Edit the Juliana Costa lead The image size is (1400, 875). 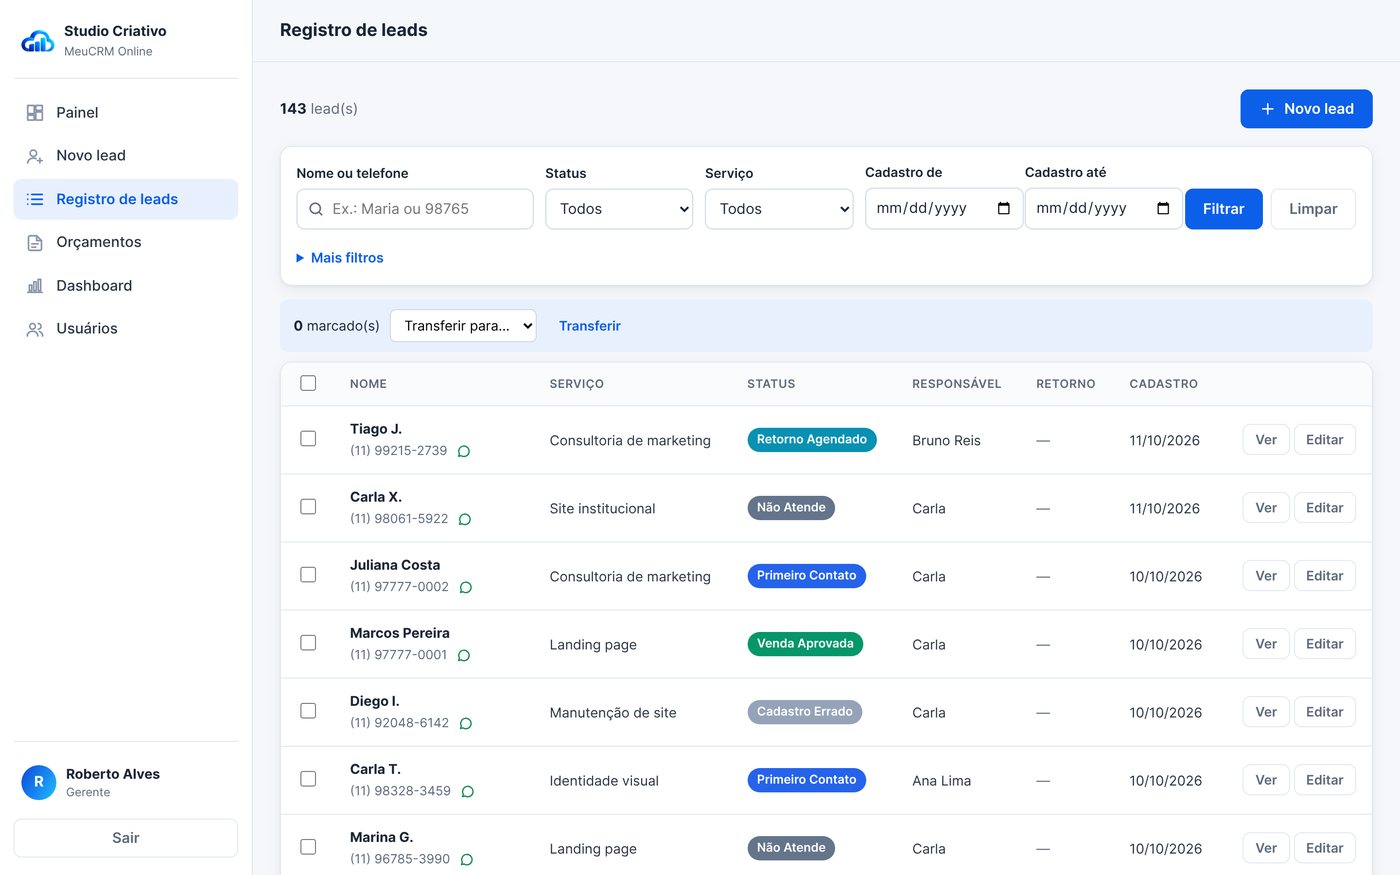pyautogui.click(x=1325, y=576)
